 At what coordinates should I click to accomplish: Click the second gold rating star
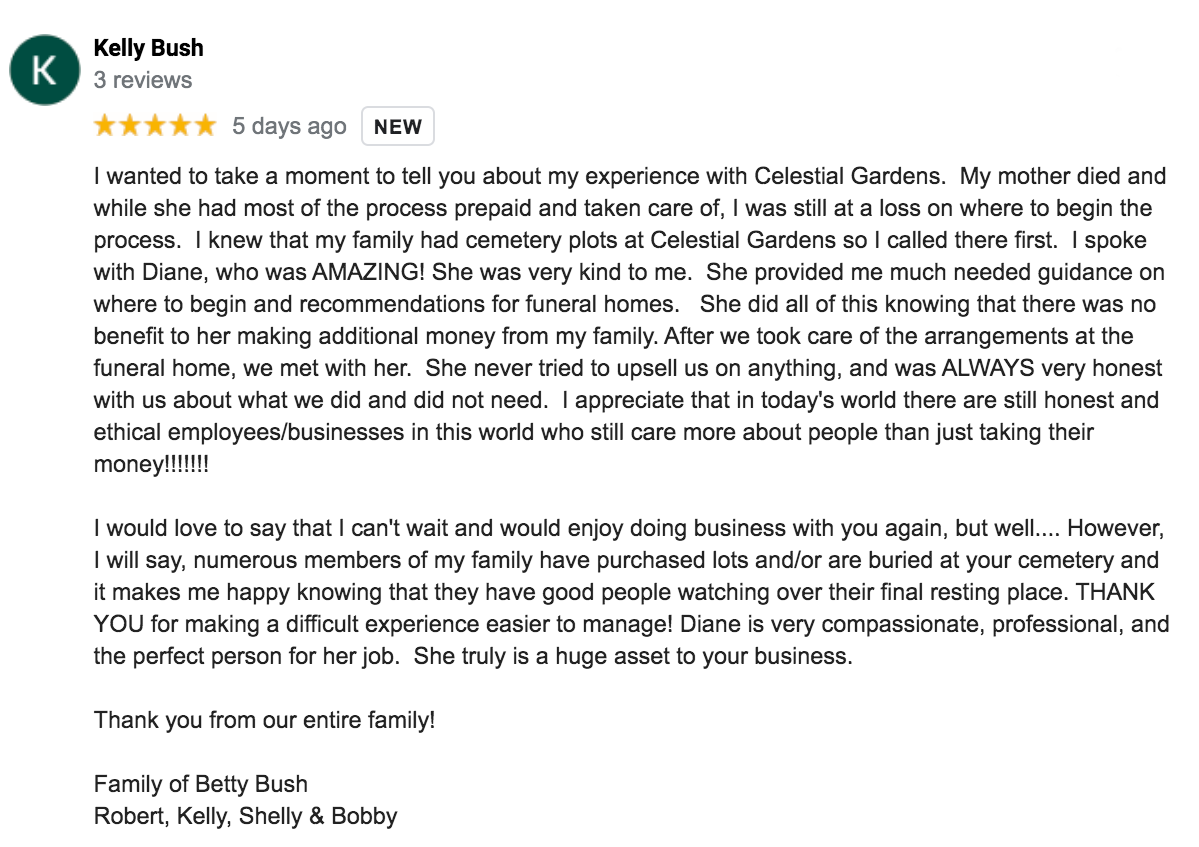coord(131,125)
